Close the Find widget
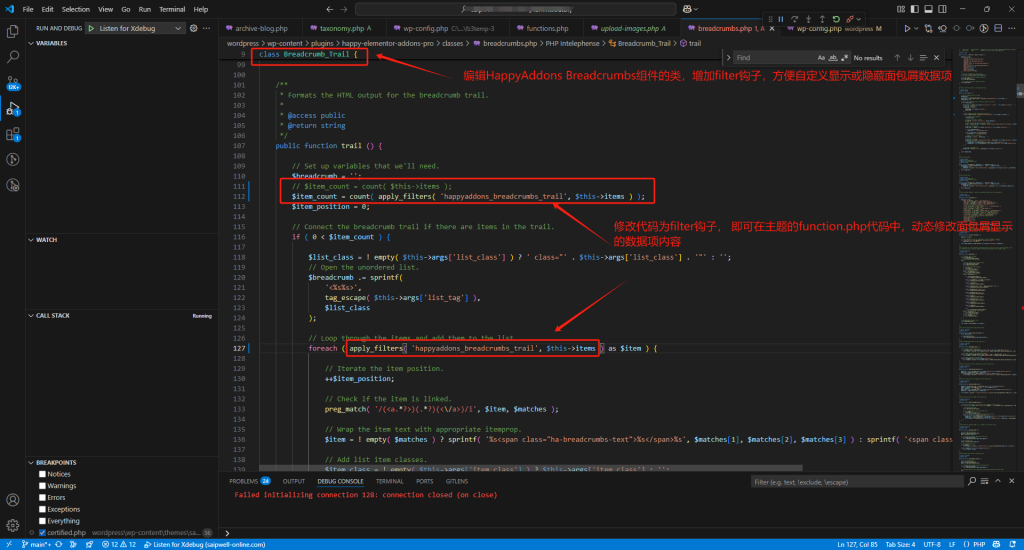The width and height of the screenshot is (1024, 550). pyautogui.click(x=936, y=57)
